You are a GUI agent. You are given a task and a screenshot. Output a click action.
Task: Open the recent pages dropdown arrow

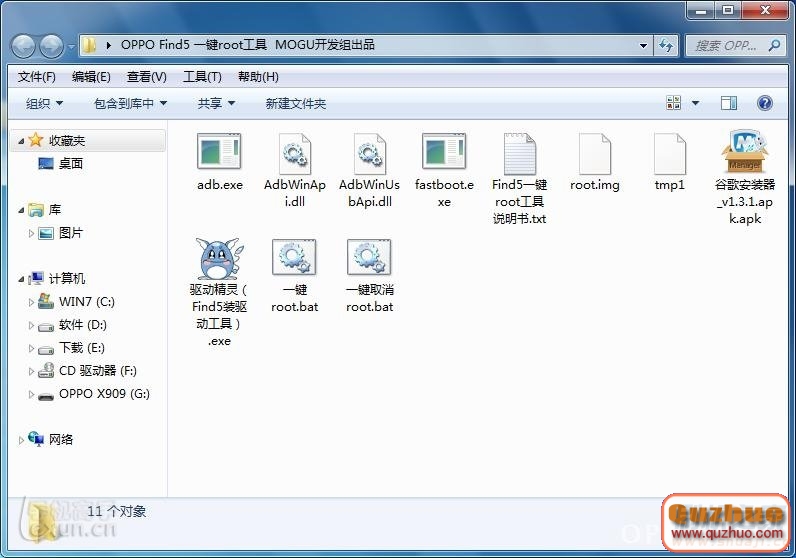point(71,47)
